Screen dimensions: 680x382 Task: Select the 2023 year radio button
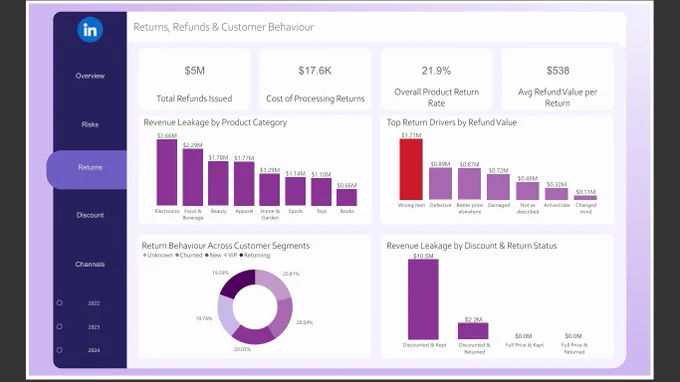point(59,326)
